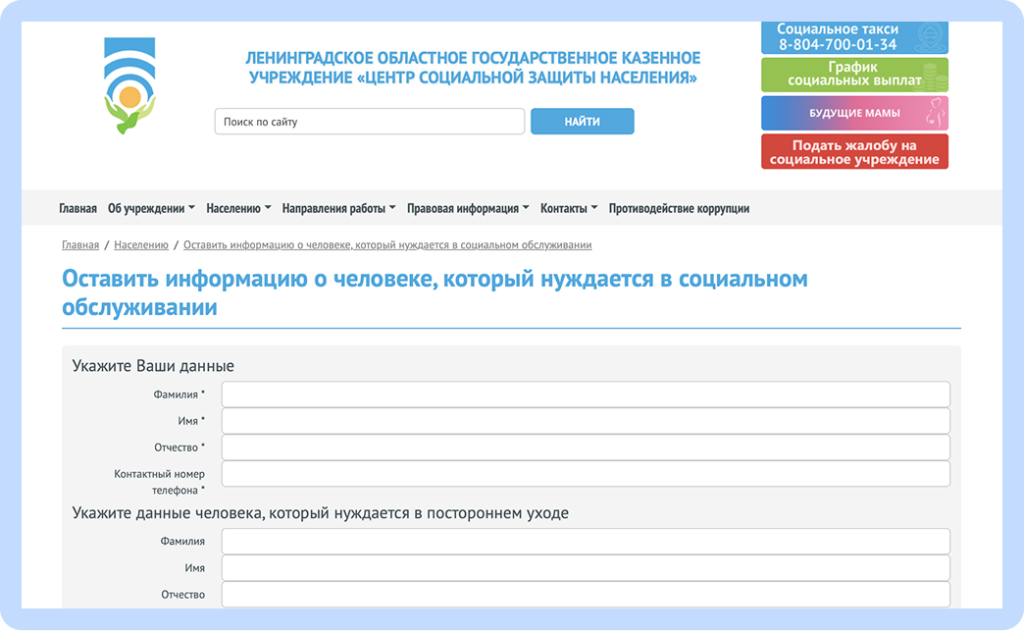Go to Главная in the navigation bar
This screenshot has height=631, width=1024.
pyautogui.click(x=78, y=208)
